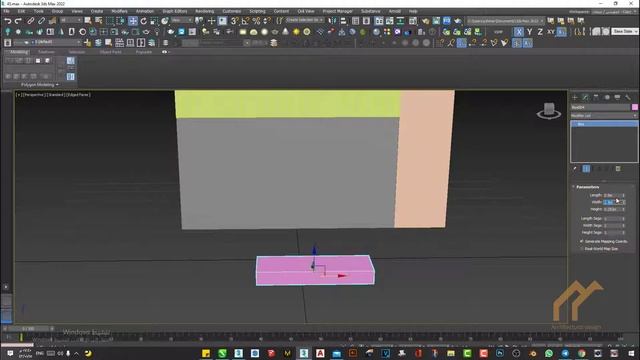The width and height of the screenshot is (640, 360).
Task: Switch to the Freeform ribbon tab
Action: pyautogui.click(x=46, y=52)
